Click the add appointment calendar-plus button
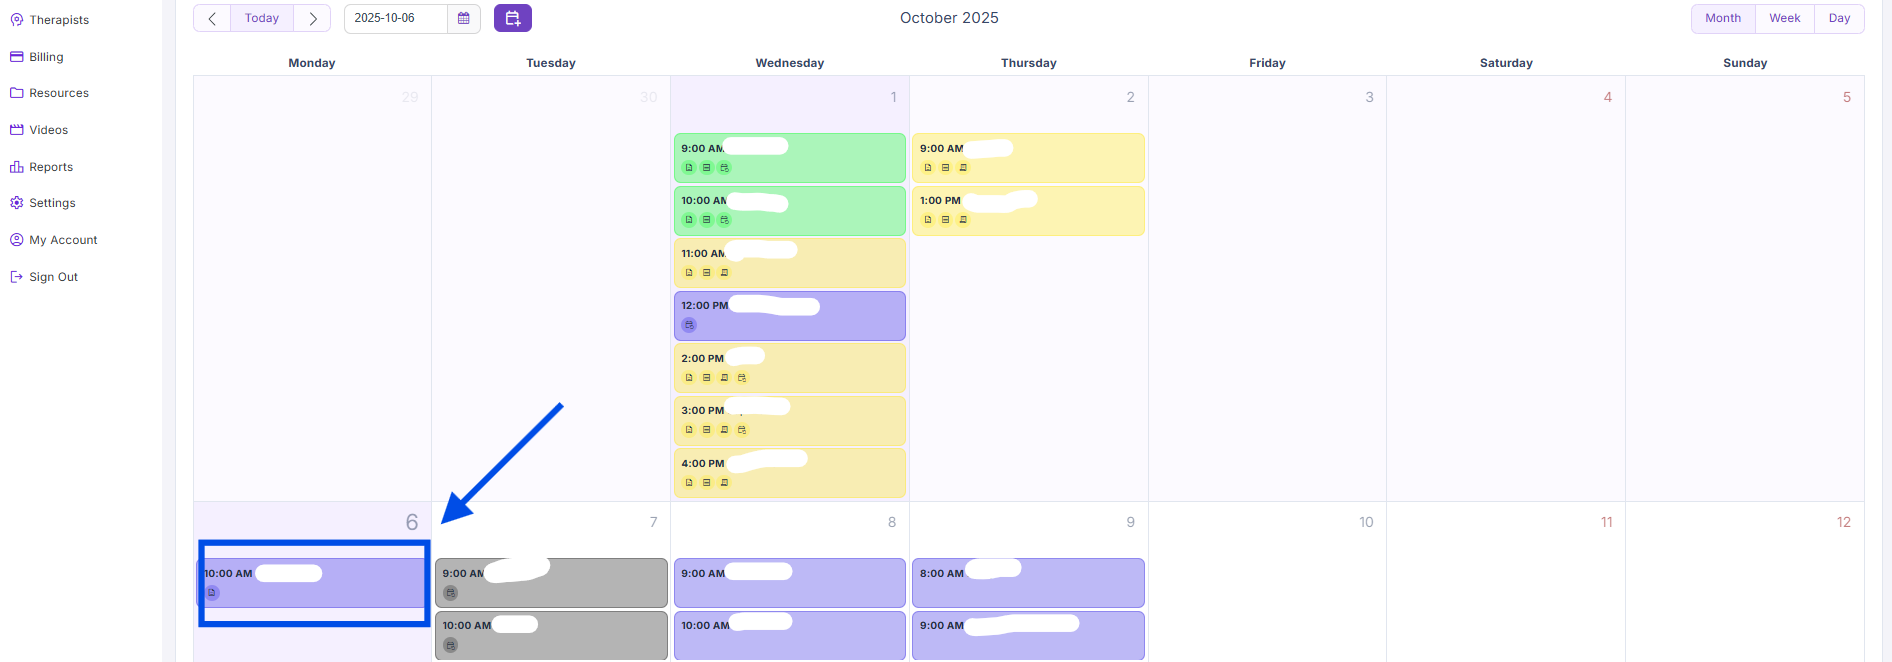Image resolution: width=1892 pixels, height=662 pixels. [512, 18]
